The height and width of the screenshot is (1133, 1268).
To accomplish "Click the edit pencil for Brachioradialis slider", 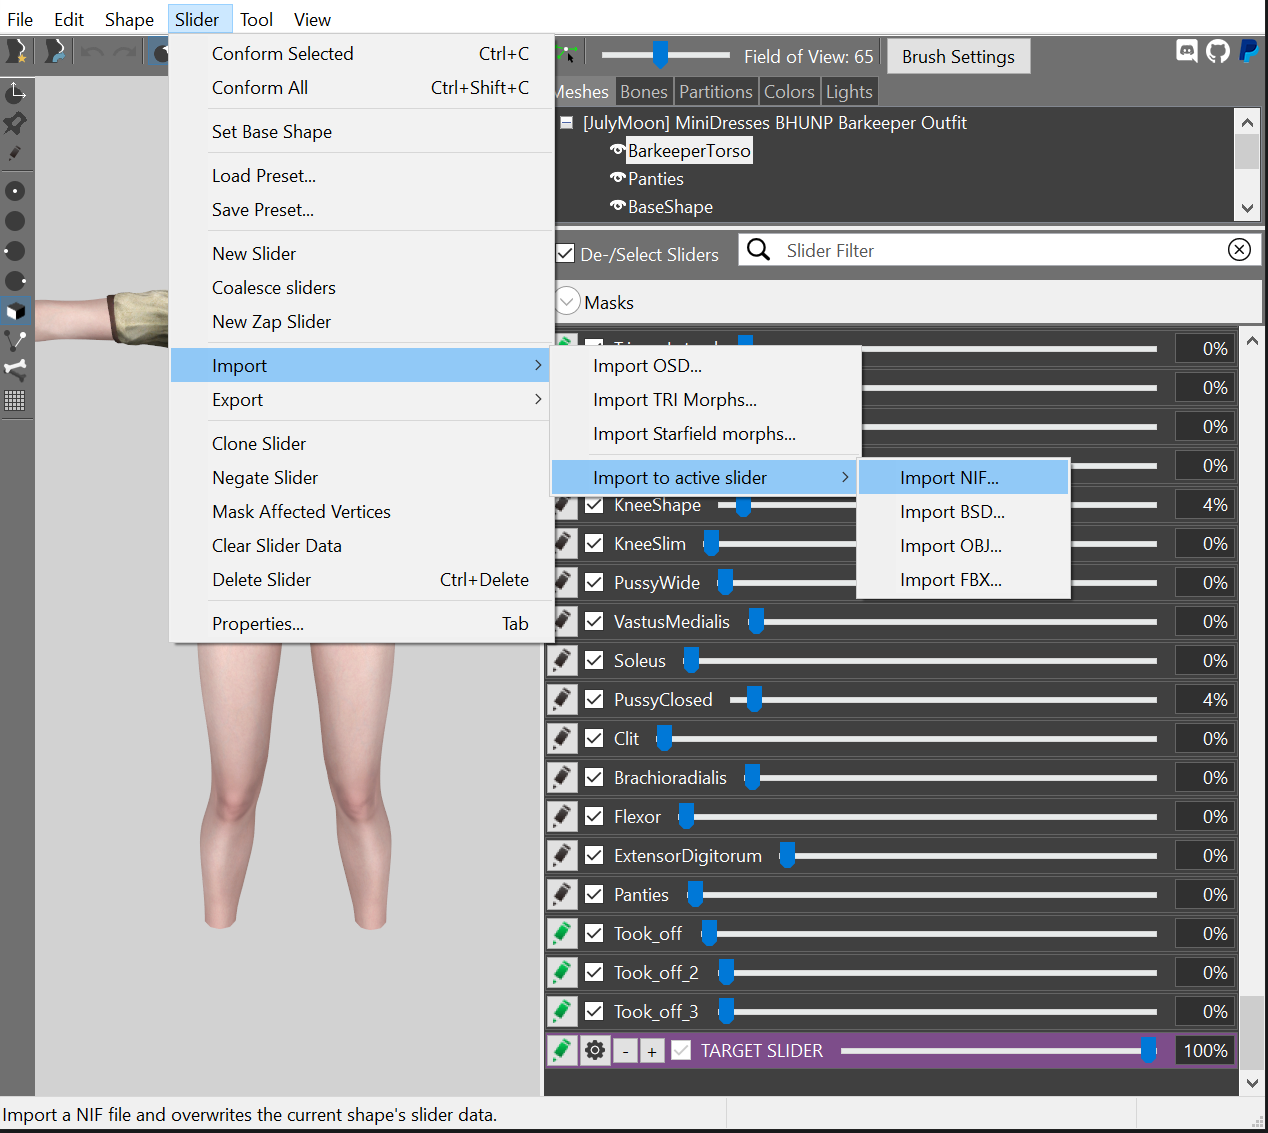I will pos(563,777).
